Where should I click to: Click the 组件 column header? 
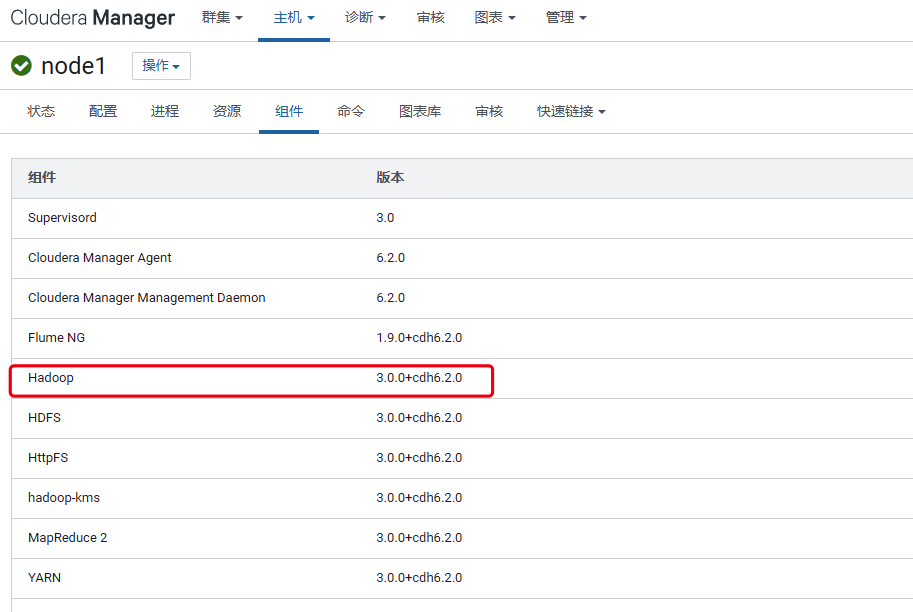pos(42,177)
